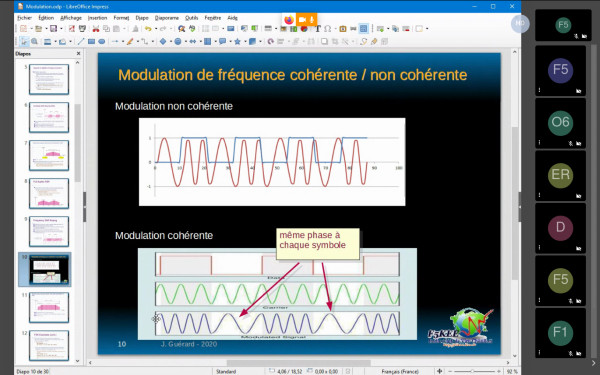The height and width of the screenshot is (375, 600).
Task: Expand the Curve tool dropdown arrow
Action: click(138, 41)
